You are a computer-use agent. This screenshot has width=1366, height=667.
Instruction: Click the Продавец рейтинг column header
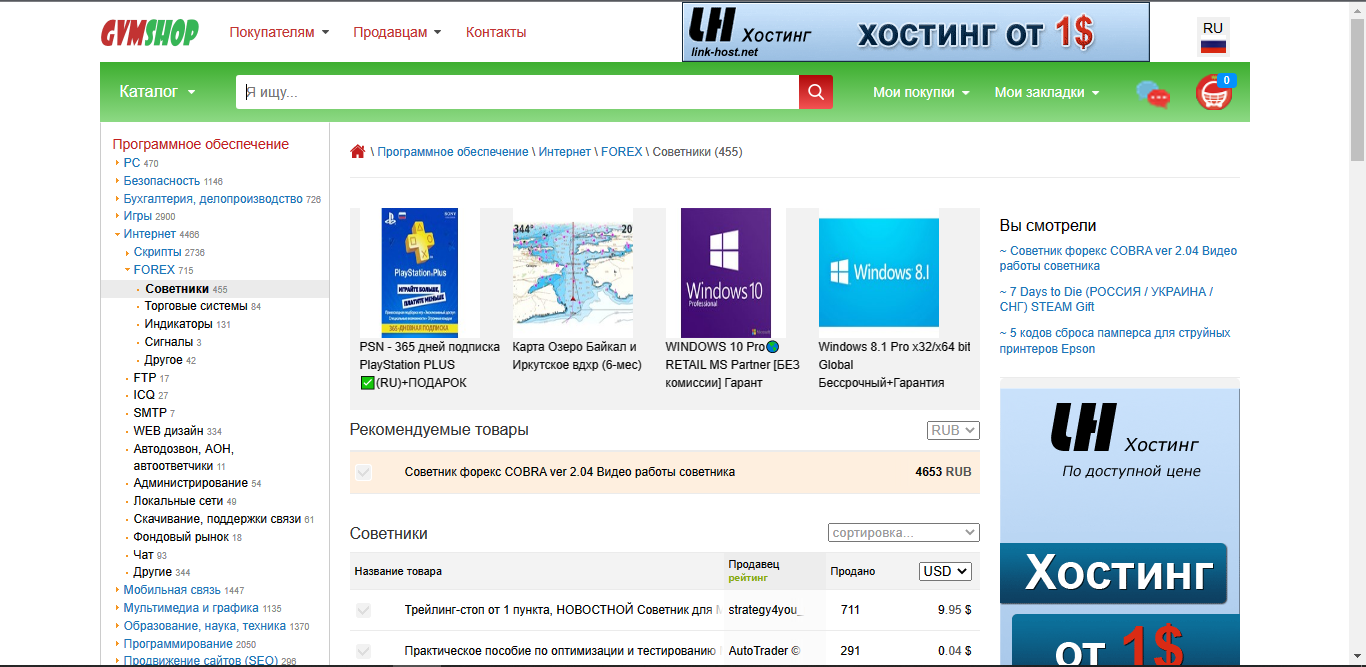(x=754, y=571)
